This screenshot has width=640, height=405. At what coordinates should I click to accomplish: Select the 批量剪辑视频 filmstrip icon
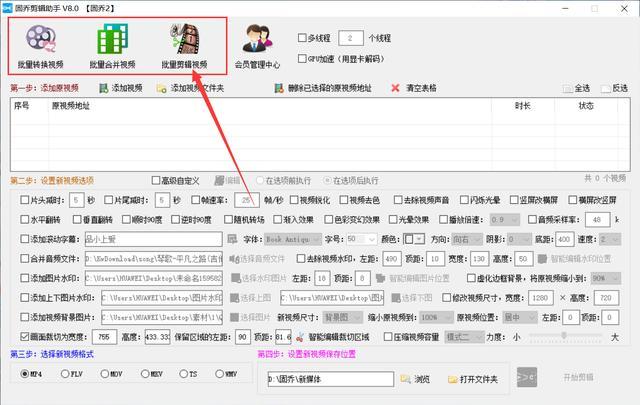(x=184, y=39)
